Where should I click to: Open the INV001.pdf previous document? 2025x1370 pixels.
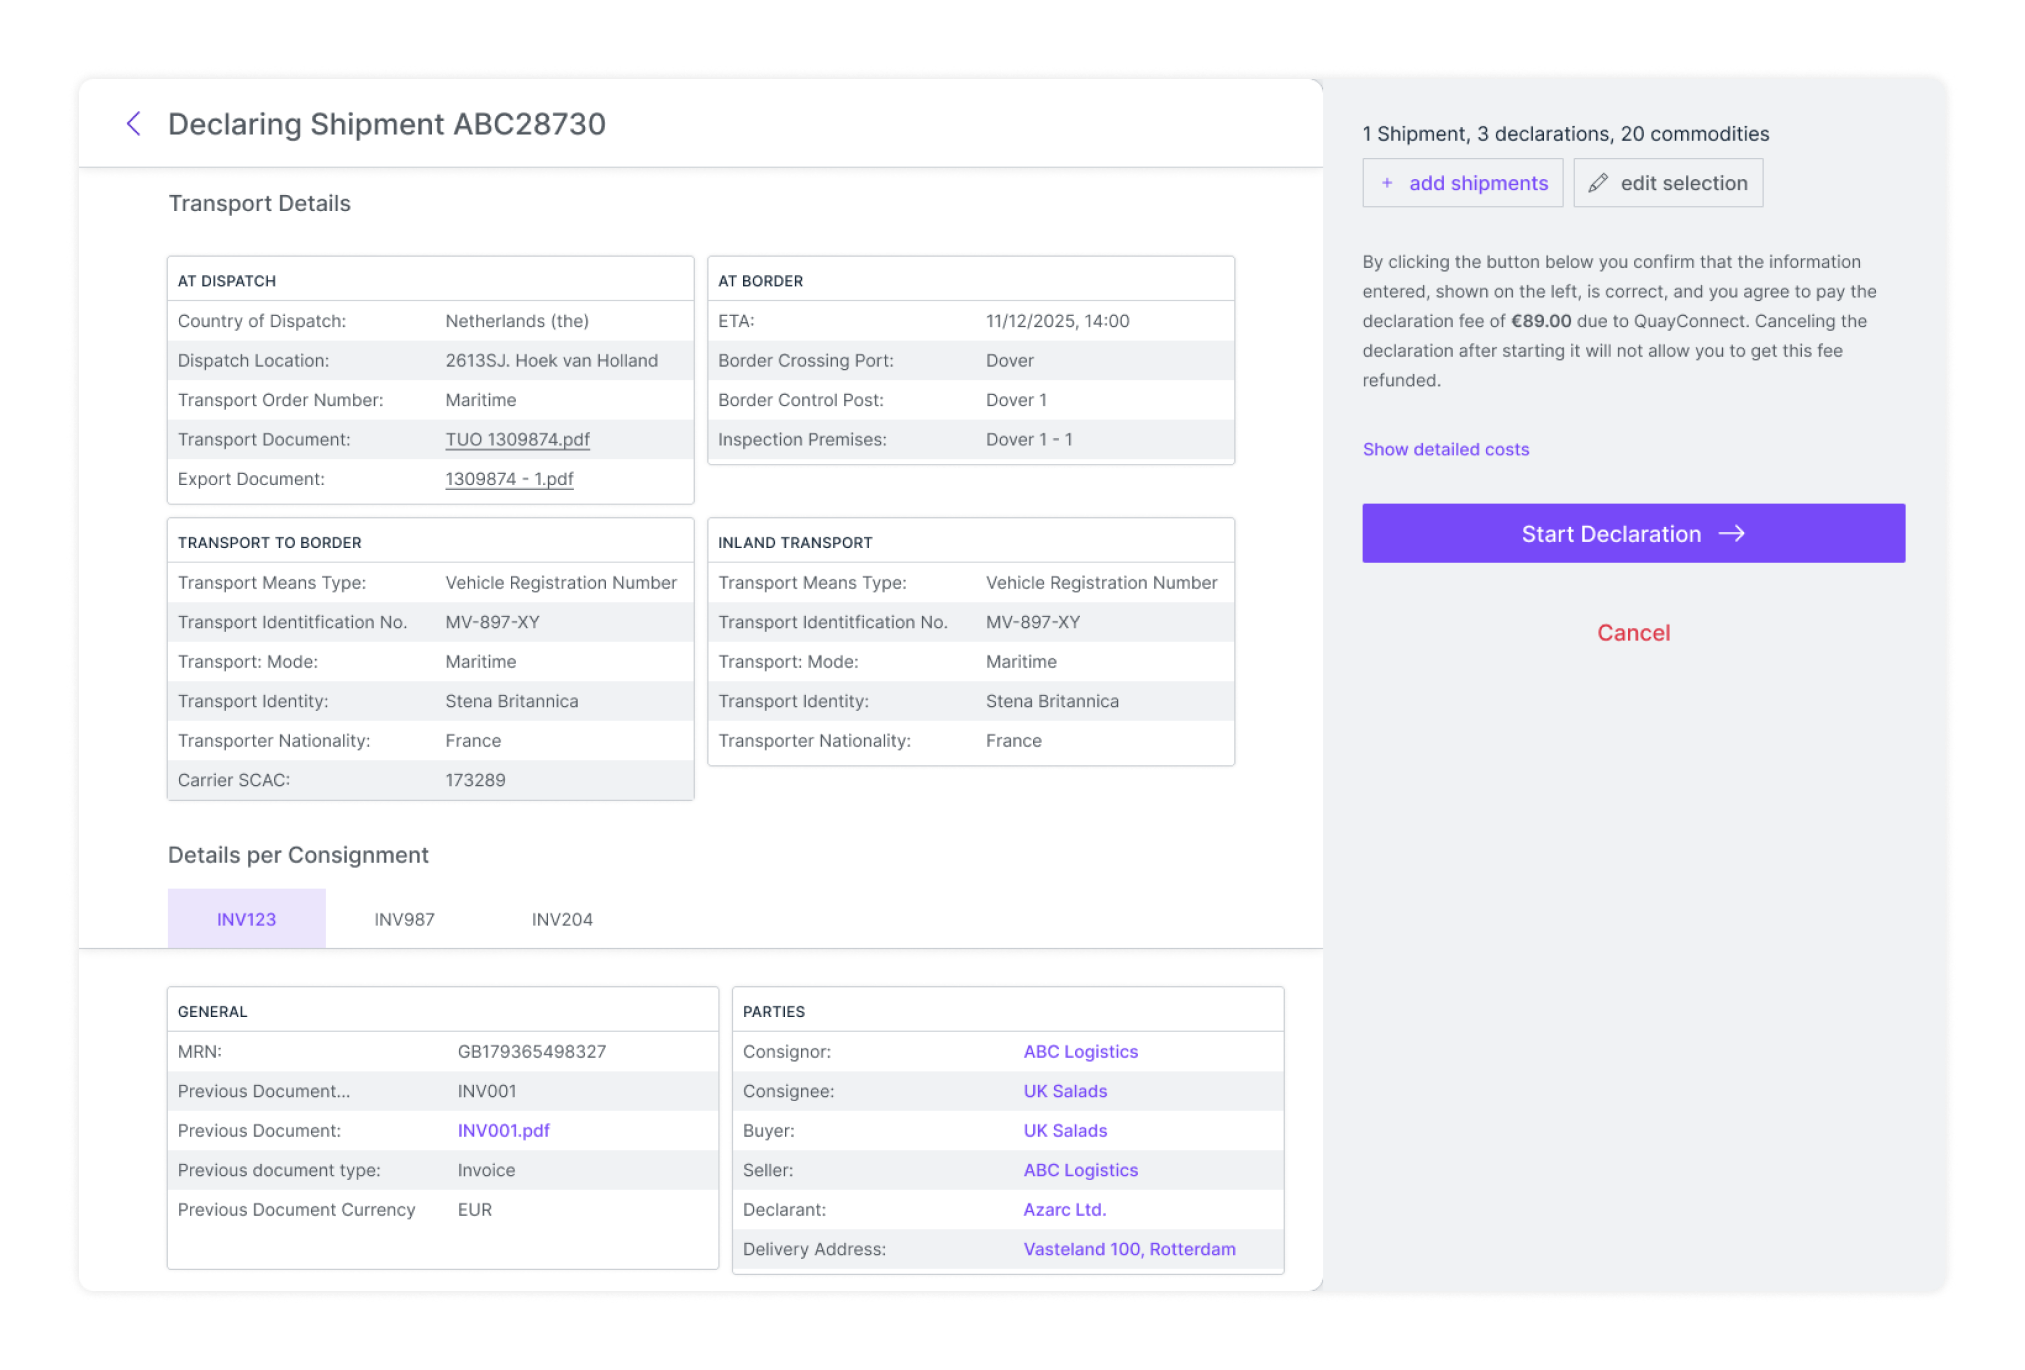click(503, 1131)
